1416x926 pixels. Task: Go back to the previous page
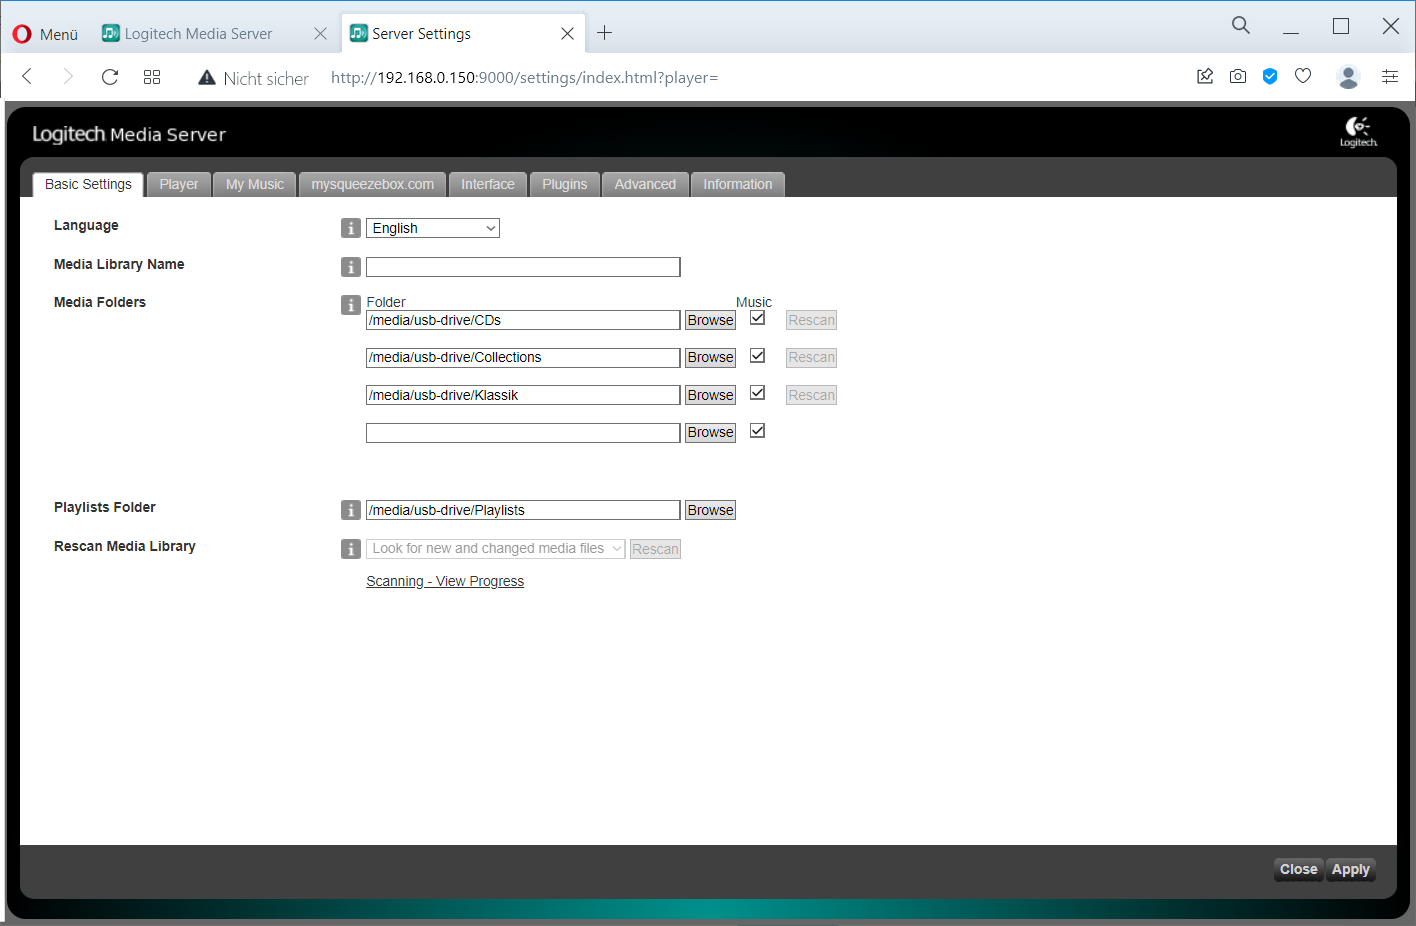(27, 77)
